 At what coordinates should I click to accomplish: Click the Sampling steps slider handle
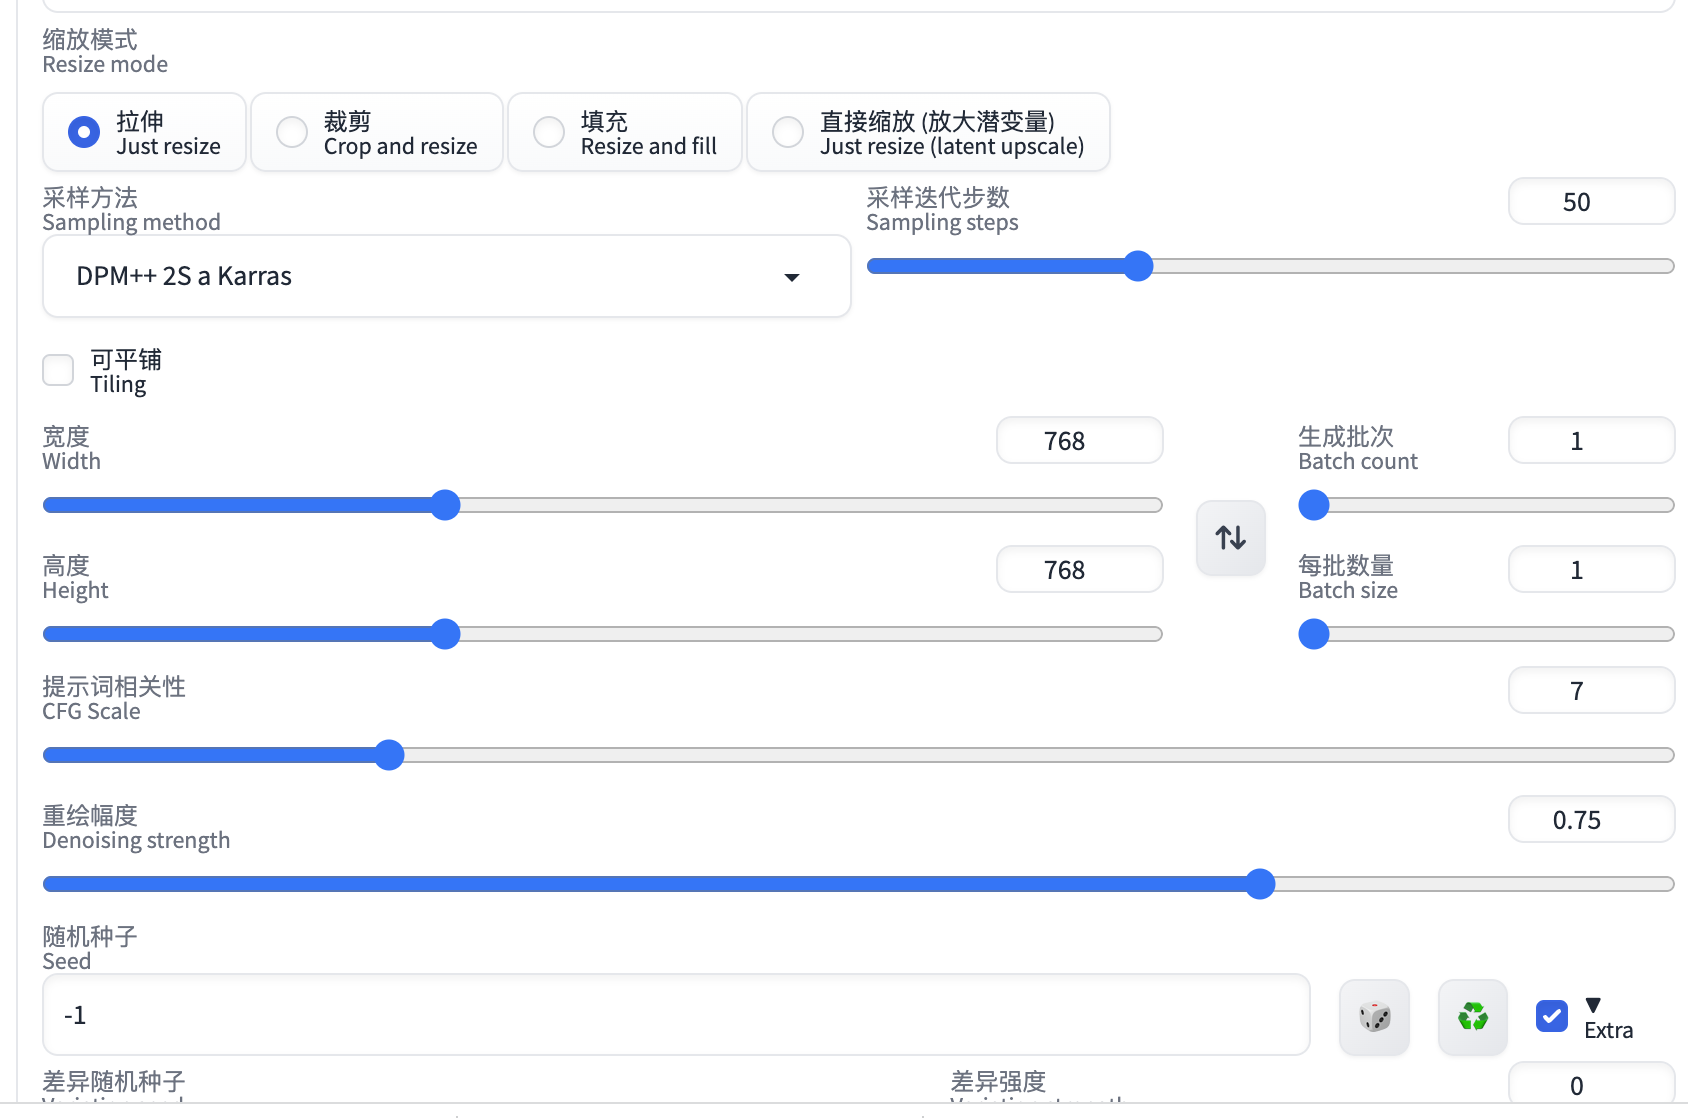pos(1138,266)
